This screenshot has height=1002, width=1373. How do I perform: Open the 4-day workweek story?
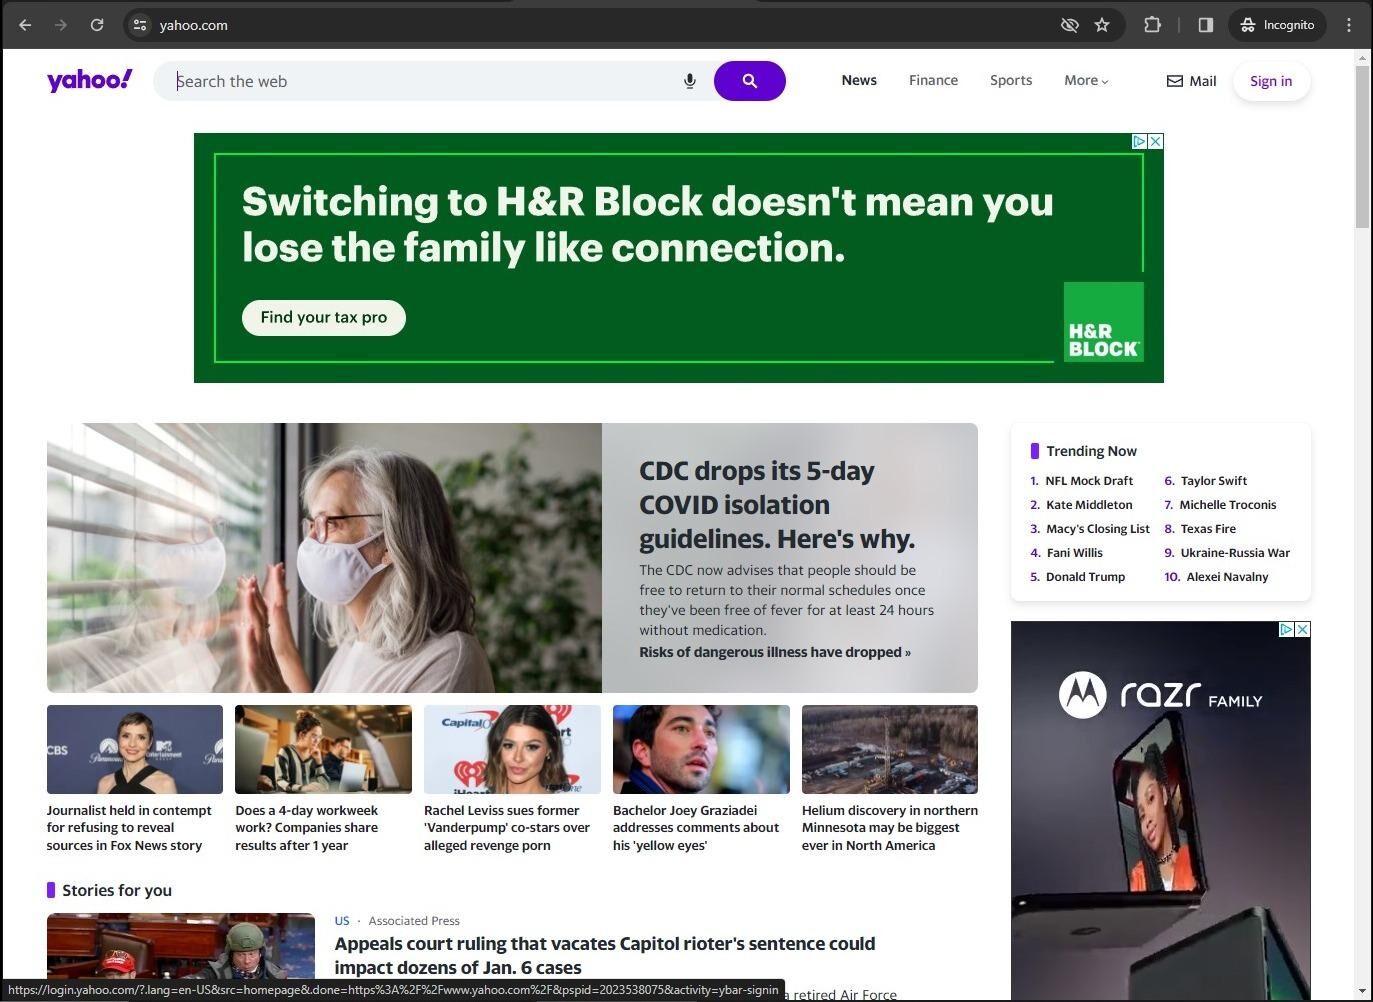[x=323, y=780]
